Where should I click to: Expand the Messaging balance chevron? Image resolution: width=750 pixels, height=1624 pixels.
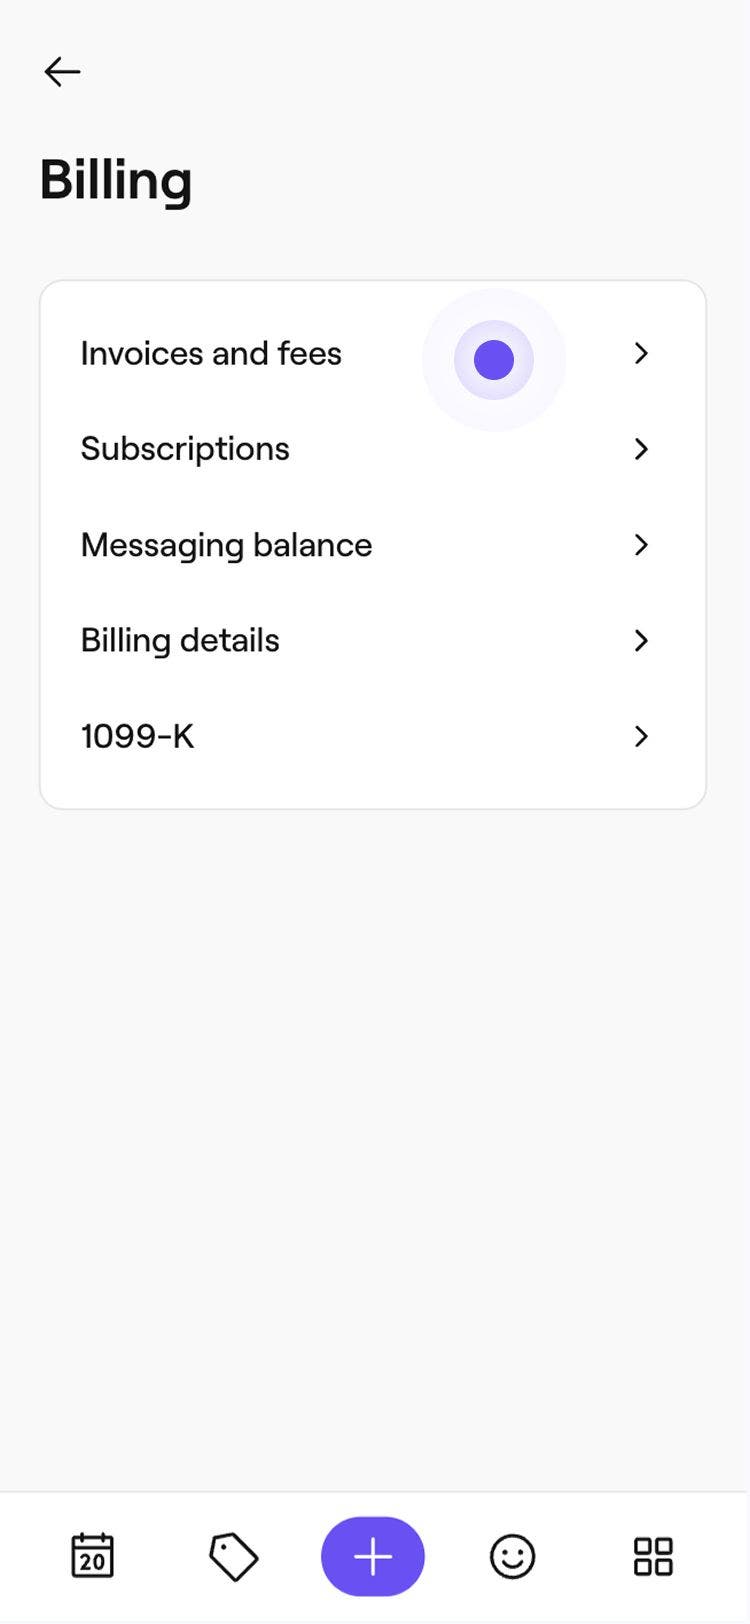(x=641, y=545)
